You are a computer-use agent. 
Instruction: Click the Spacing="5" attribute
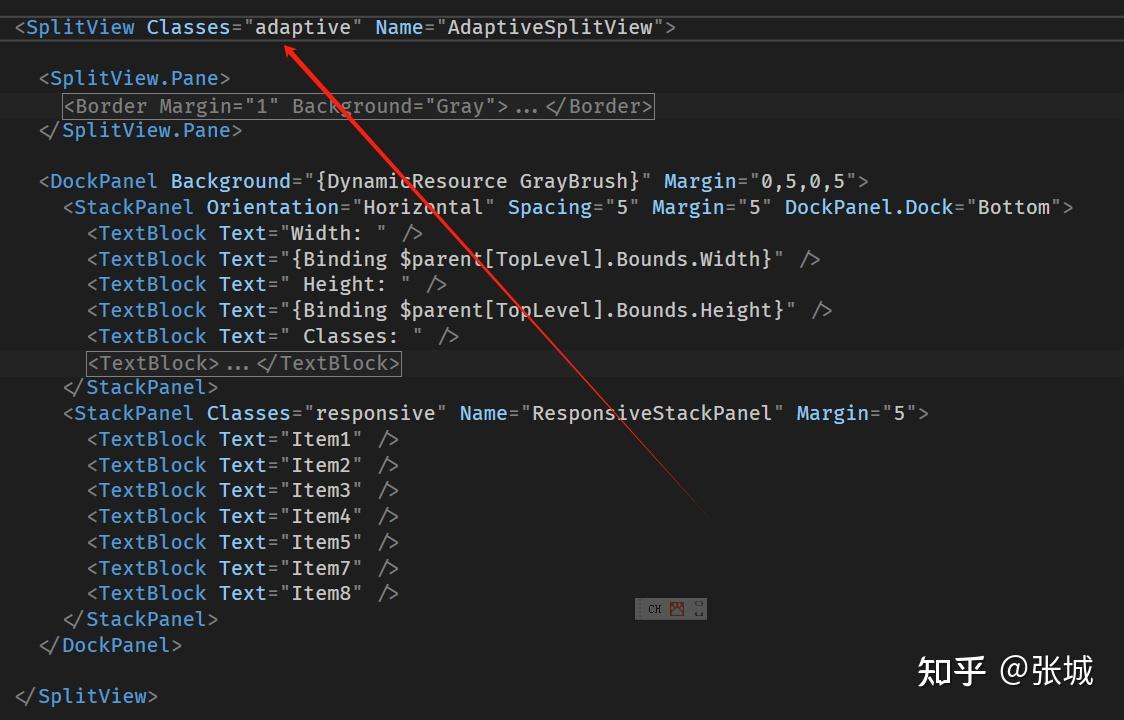point(573,207)
